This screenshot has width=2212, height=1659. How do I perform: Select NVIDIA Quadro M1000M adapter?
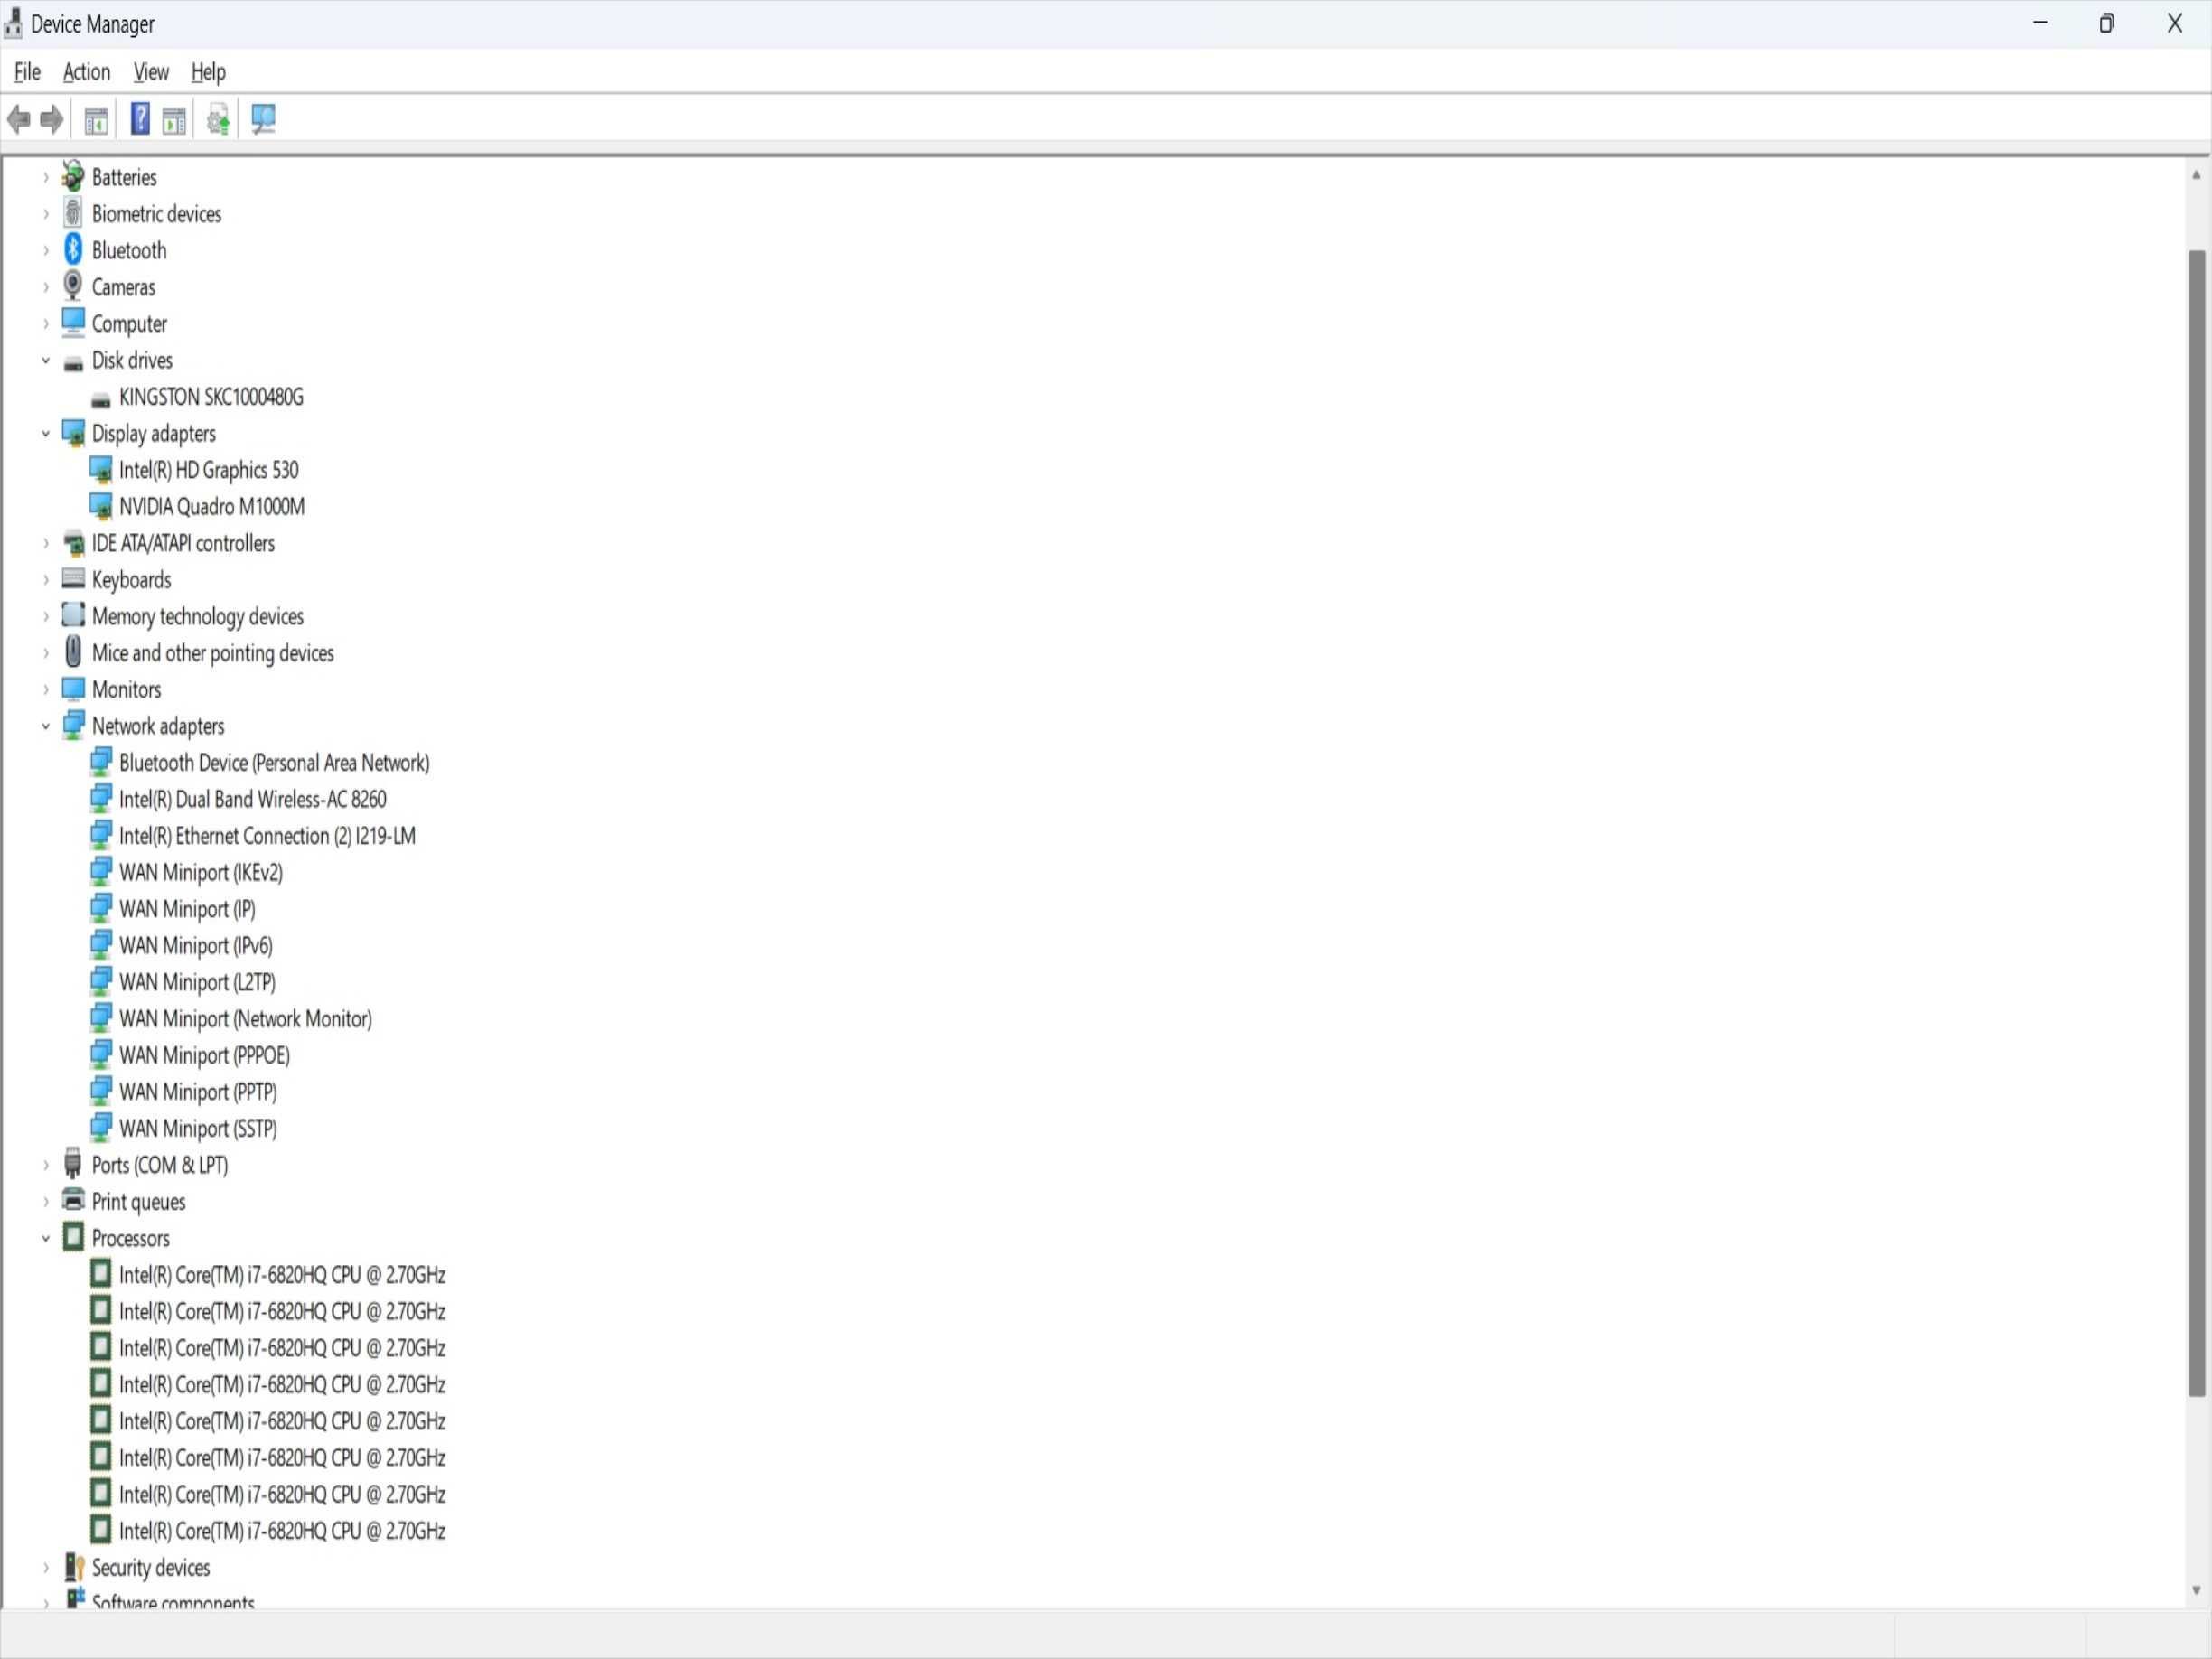click(x=212, y=507)
